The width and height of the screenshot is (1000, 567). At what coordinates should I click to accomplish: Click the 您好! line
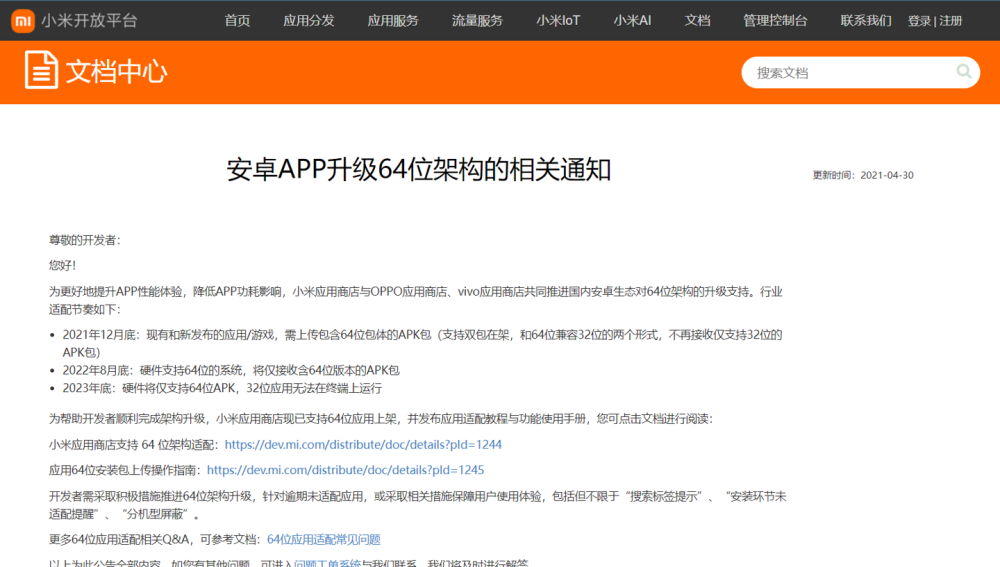tap(62, 265)
